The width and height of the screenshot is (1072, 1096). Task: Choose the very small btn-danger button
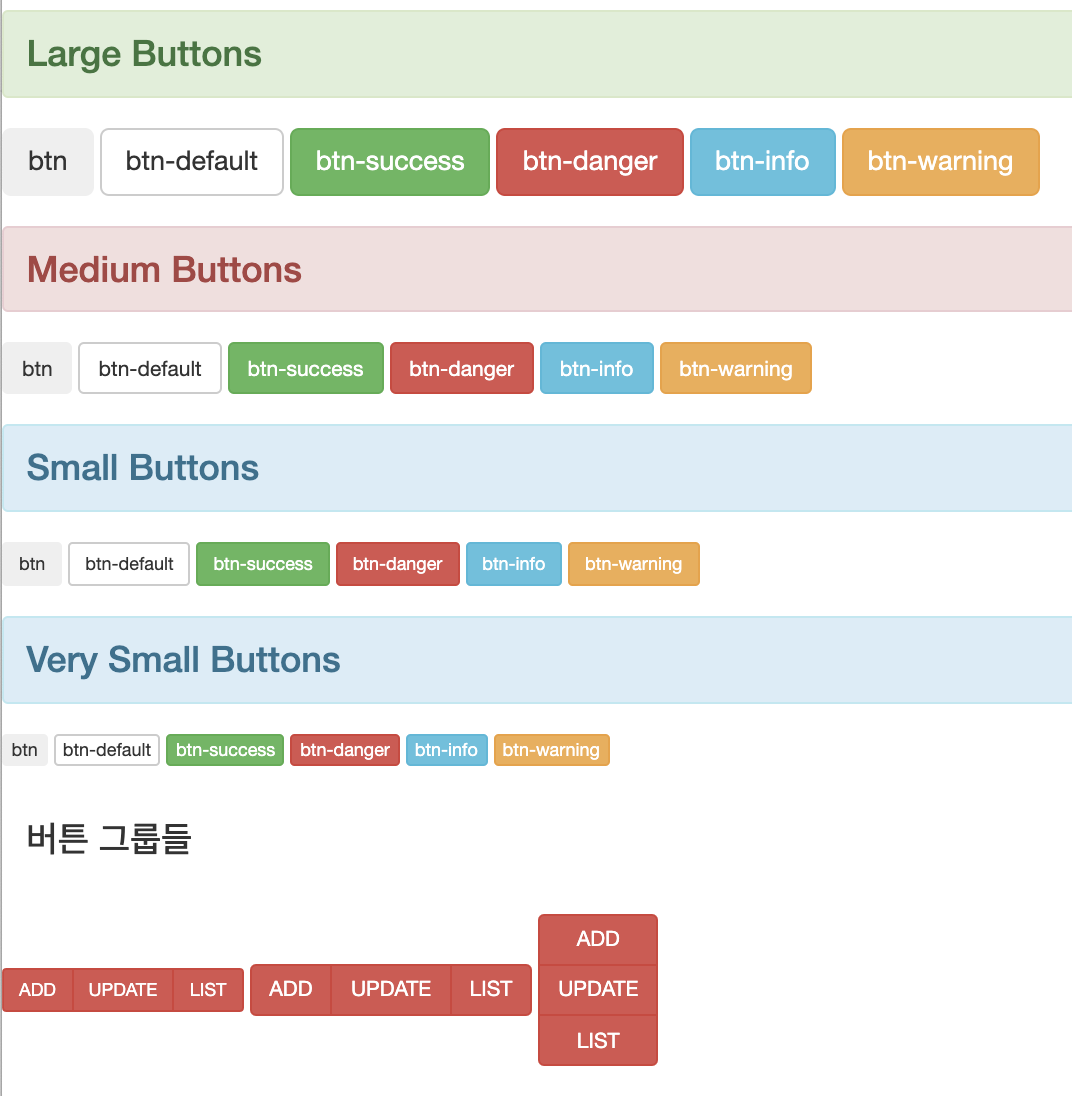tap(345, 750)
